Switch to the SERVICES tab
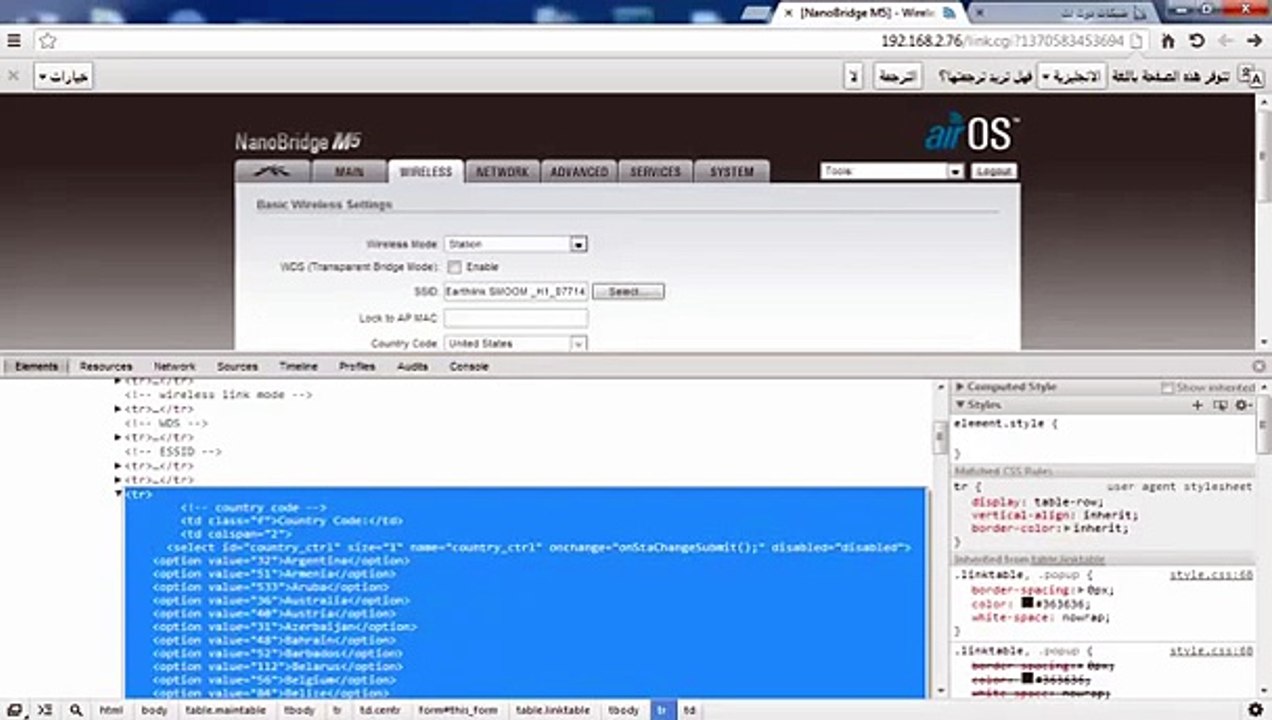 coord(655,172)
